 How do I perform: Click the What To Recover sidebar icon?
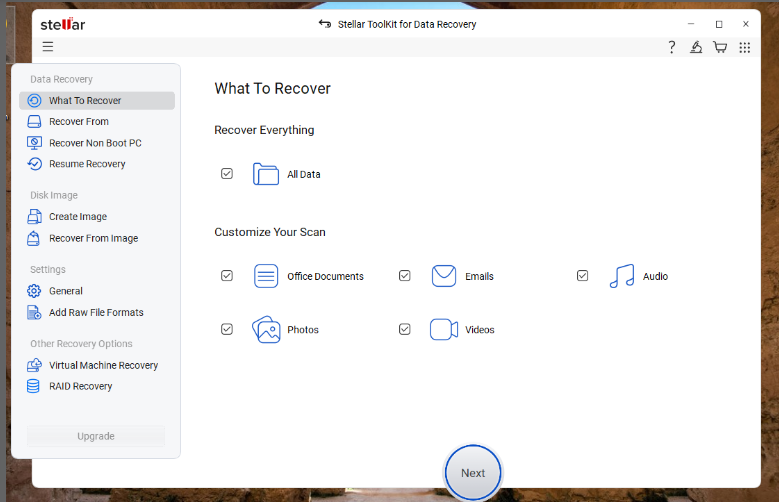34,100
